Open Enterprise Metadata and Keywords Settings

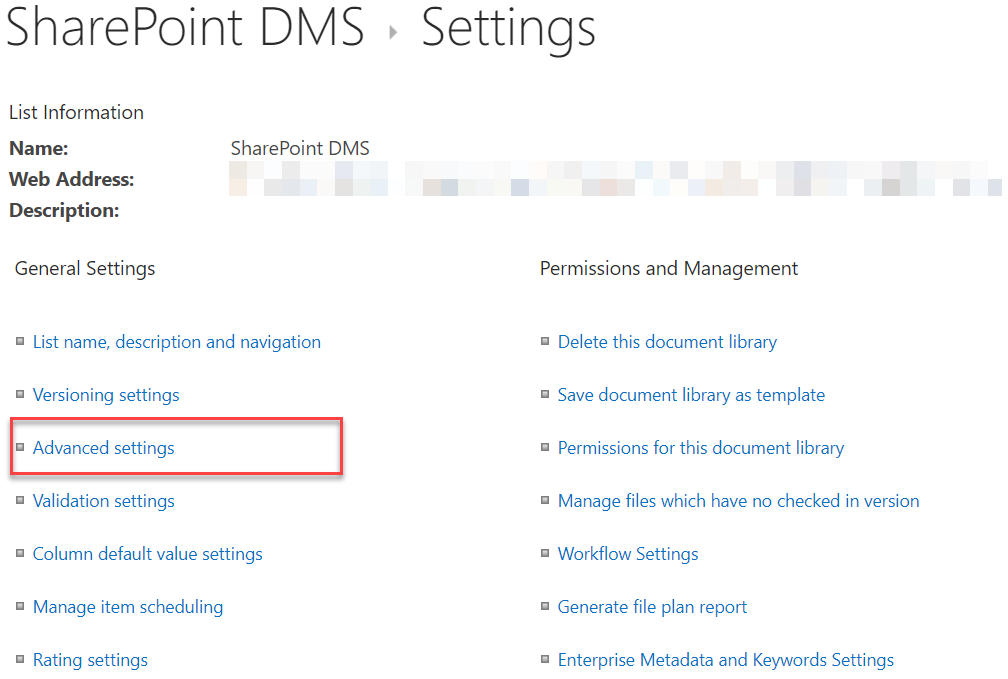(x=726, y=660)
